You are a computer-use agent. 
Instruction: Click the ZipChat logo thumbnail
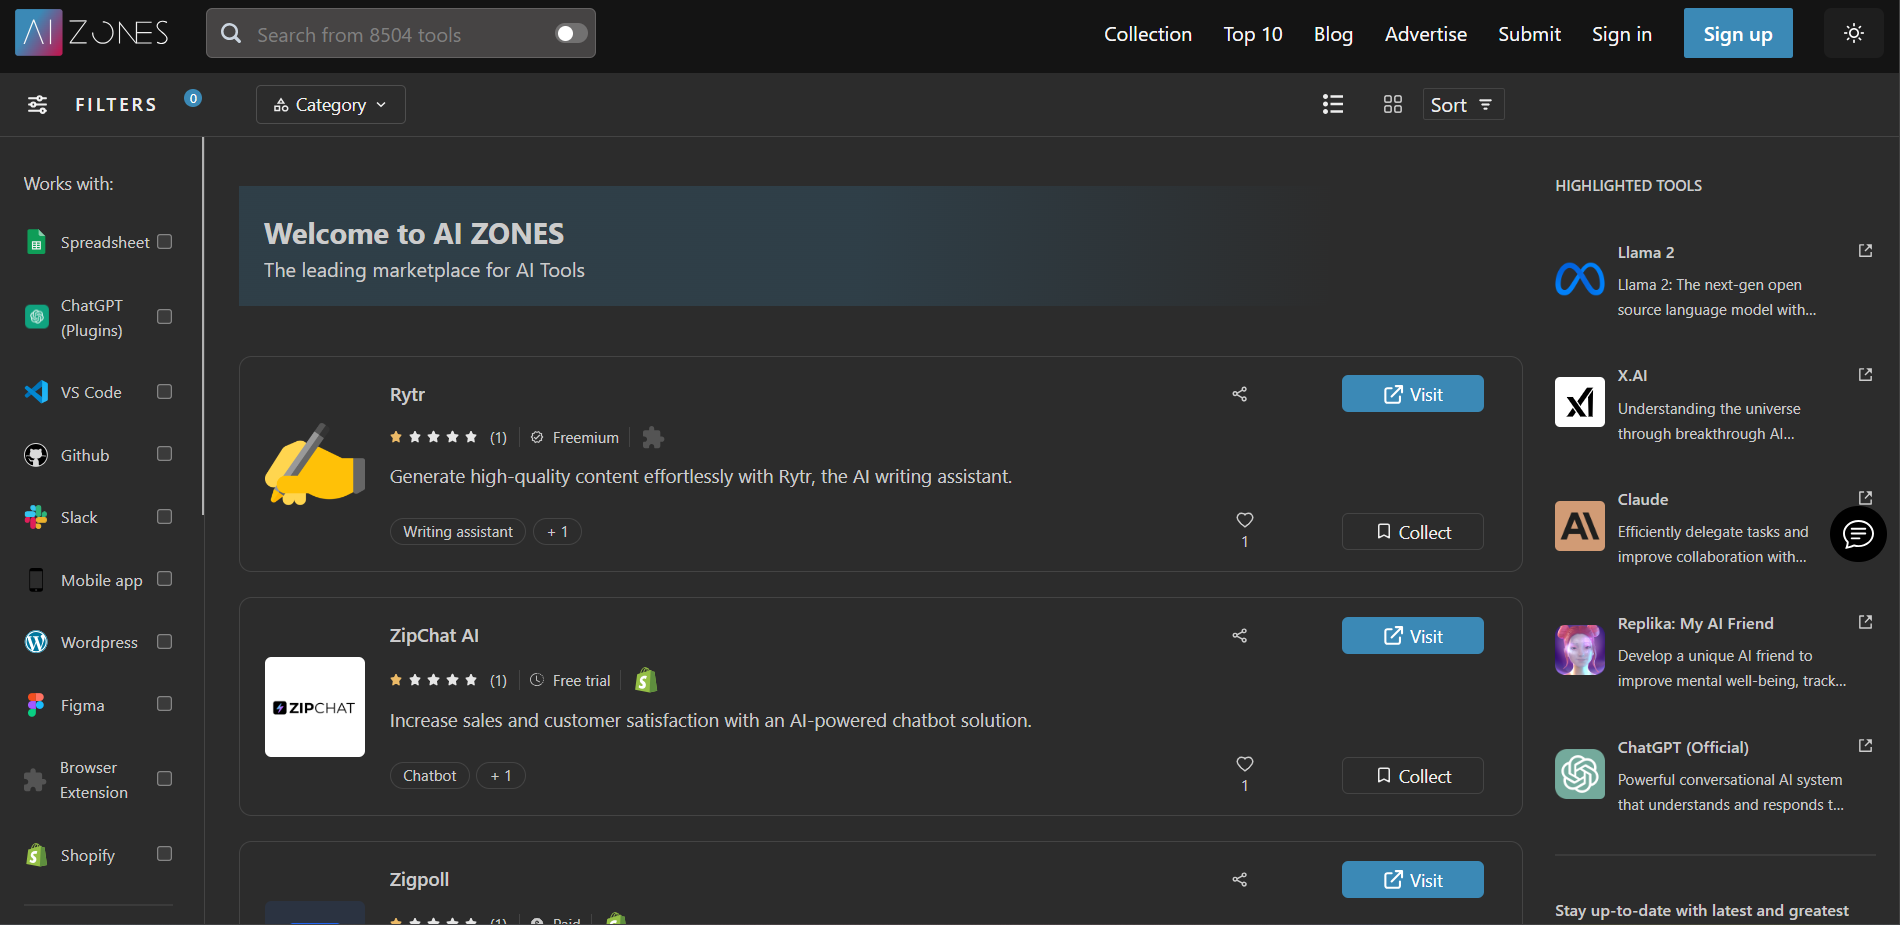pos(315,707)
